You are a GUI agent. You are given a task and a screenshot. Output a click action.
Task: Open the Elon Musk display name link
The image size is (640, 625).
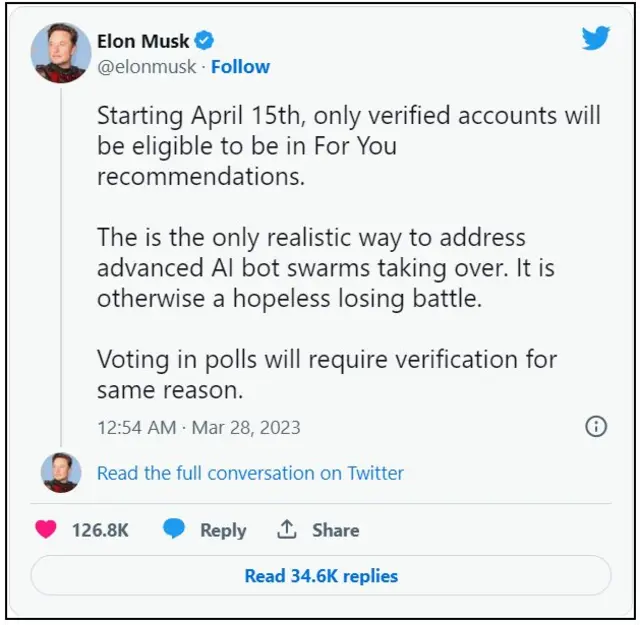(143, 41)
